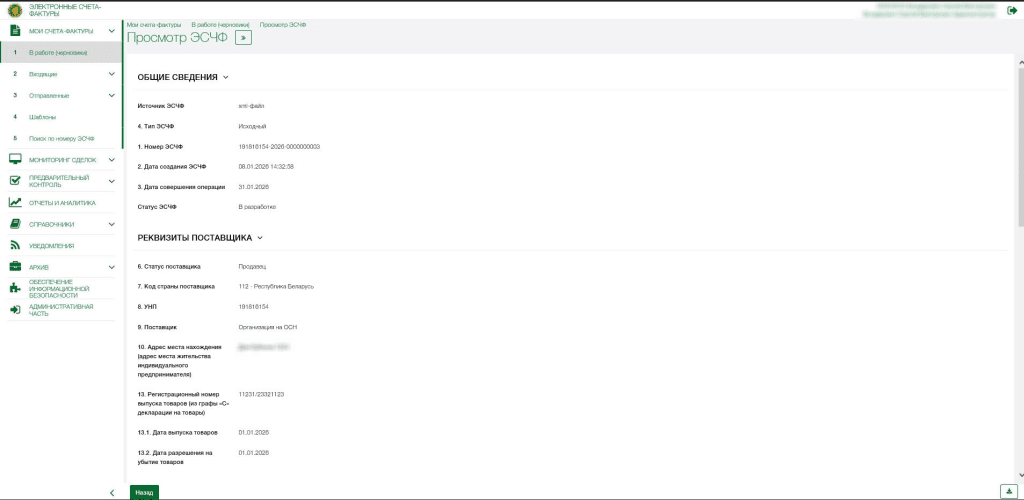Click the monitor icon for МОНИТОРИНГ СДЕЛОК
1024x500 pixels.
point(16,159)
